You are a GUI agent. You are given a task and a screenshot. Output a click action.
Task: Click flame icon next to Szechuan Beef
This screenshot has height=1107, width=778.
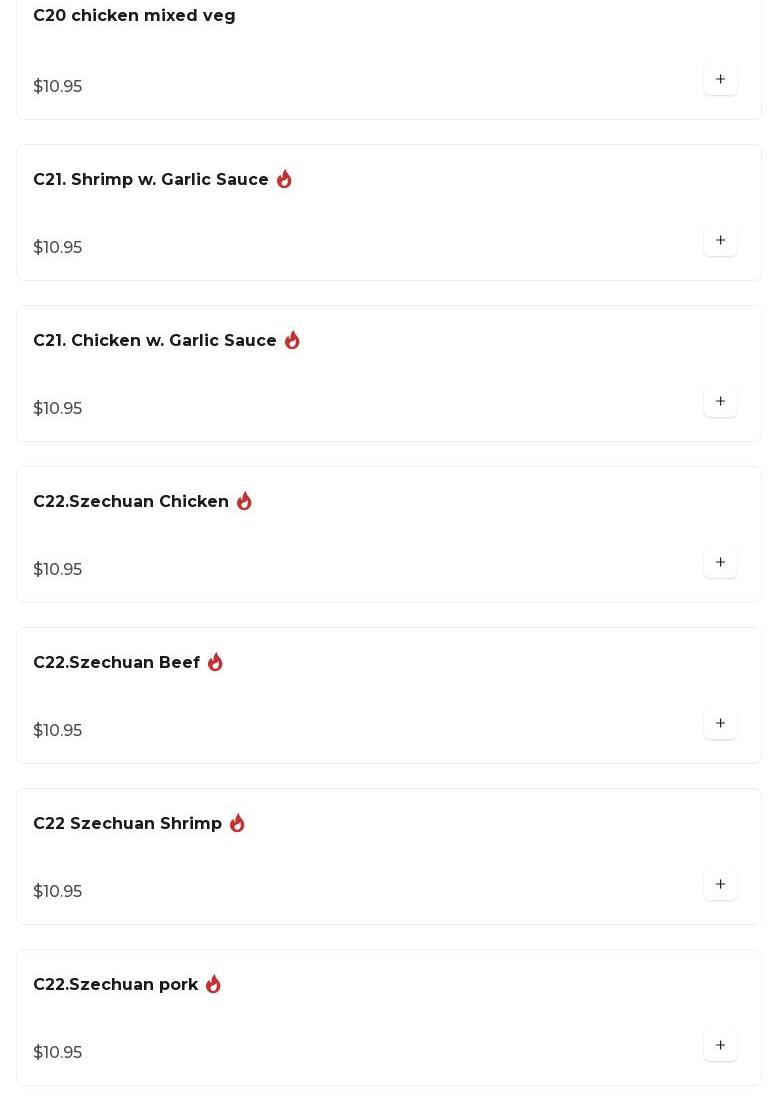(215, 662)
